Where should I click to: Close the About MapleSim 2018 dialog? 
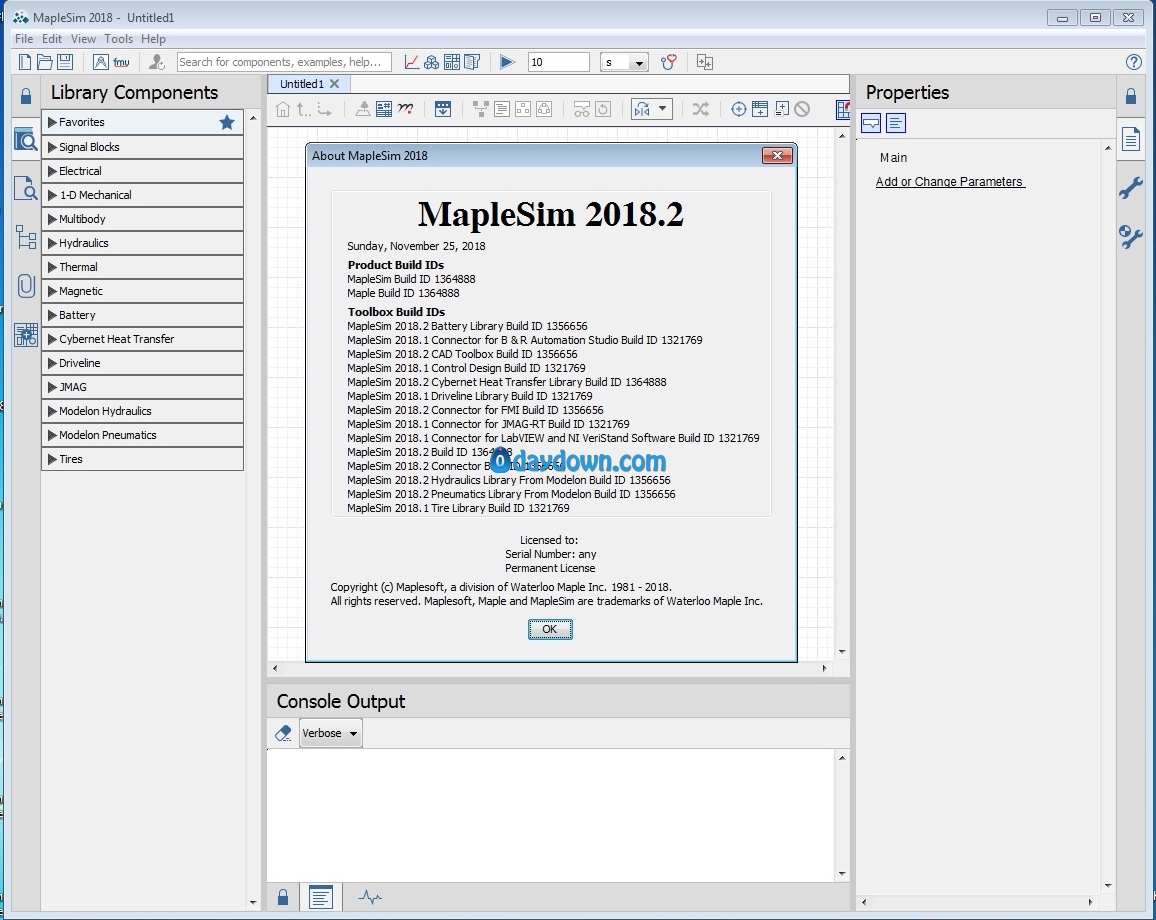777,156
